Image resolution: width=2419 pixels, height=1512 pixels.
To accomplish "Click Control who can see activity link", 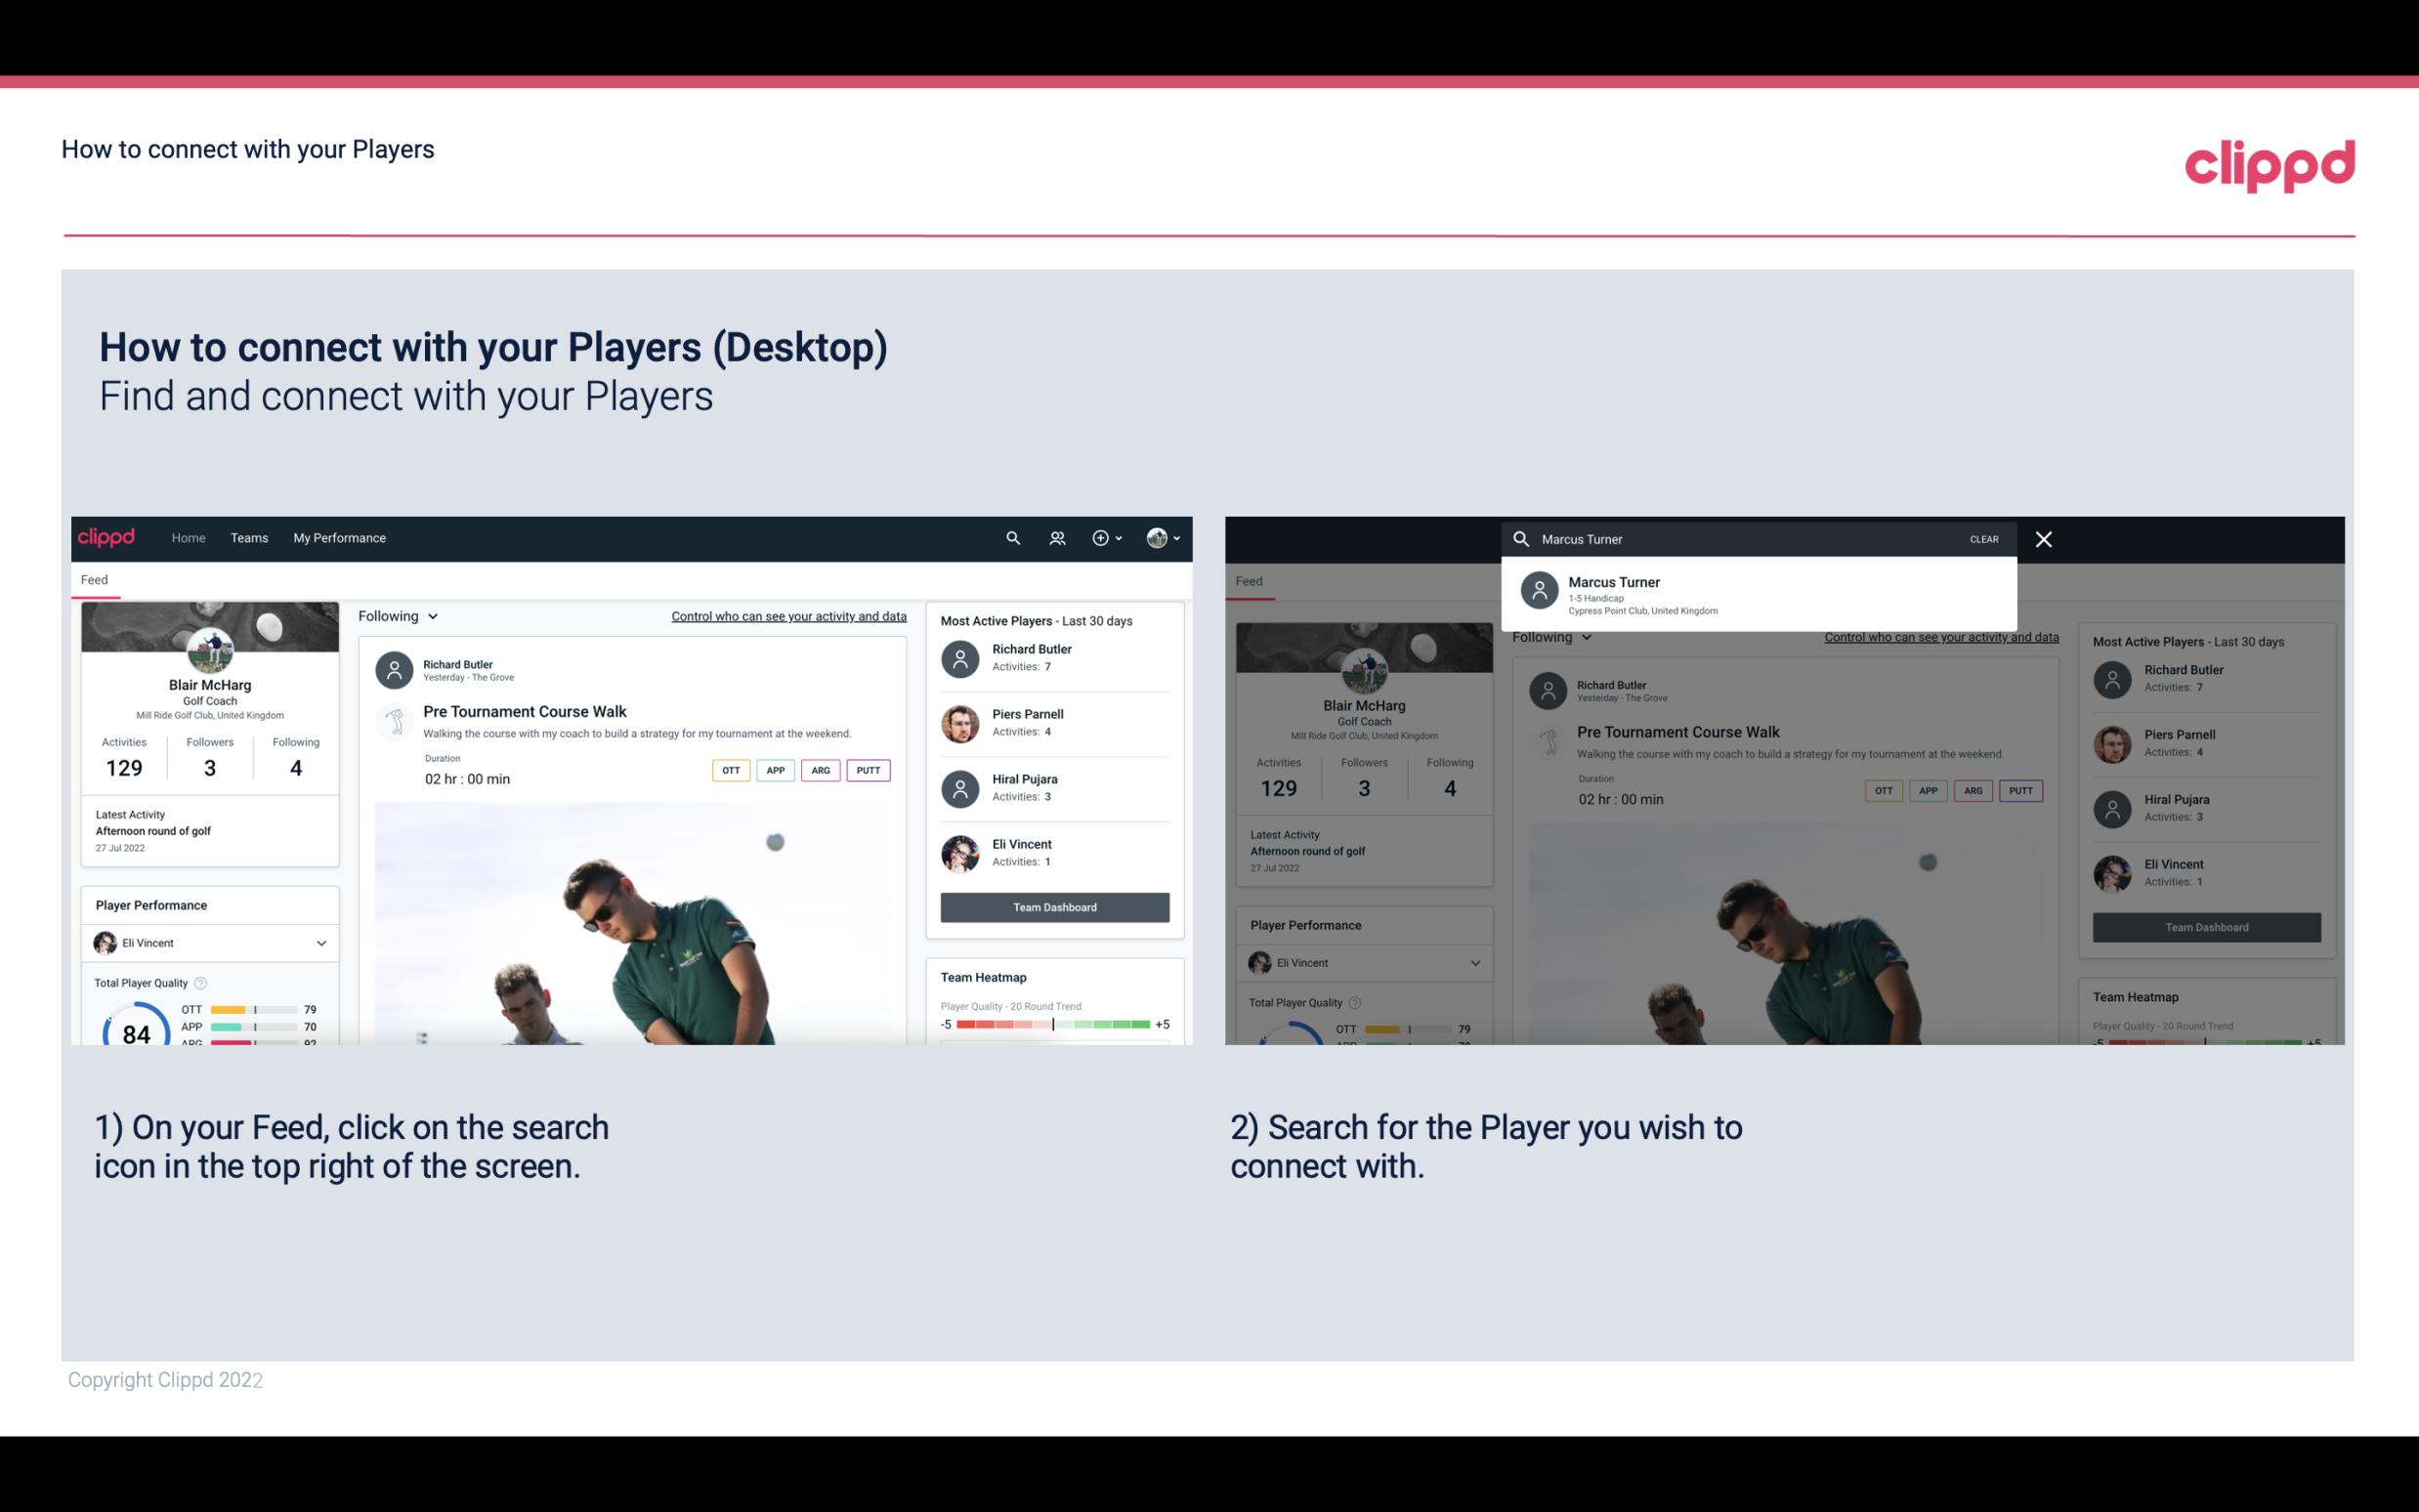I will (x=787, y=615).
